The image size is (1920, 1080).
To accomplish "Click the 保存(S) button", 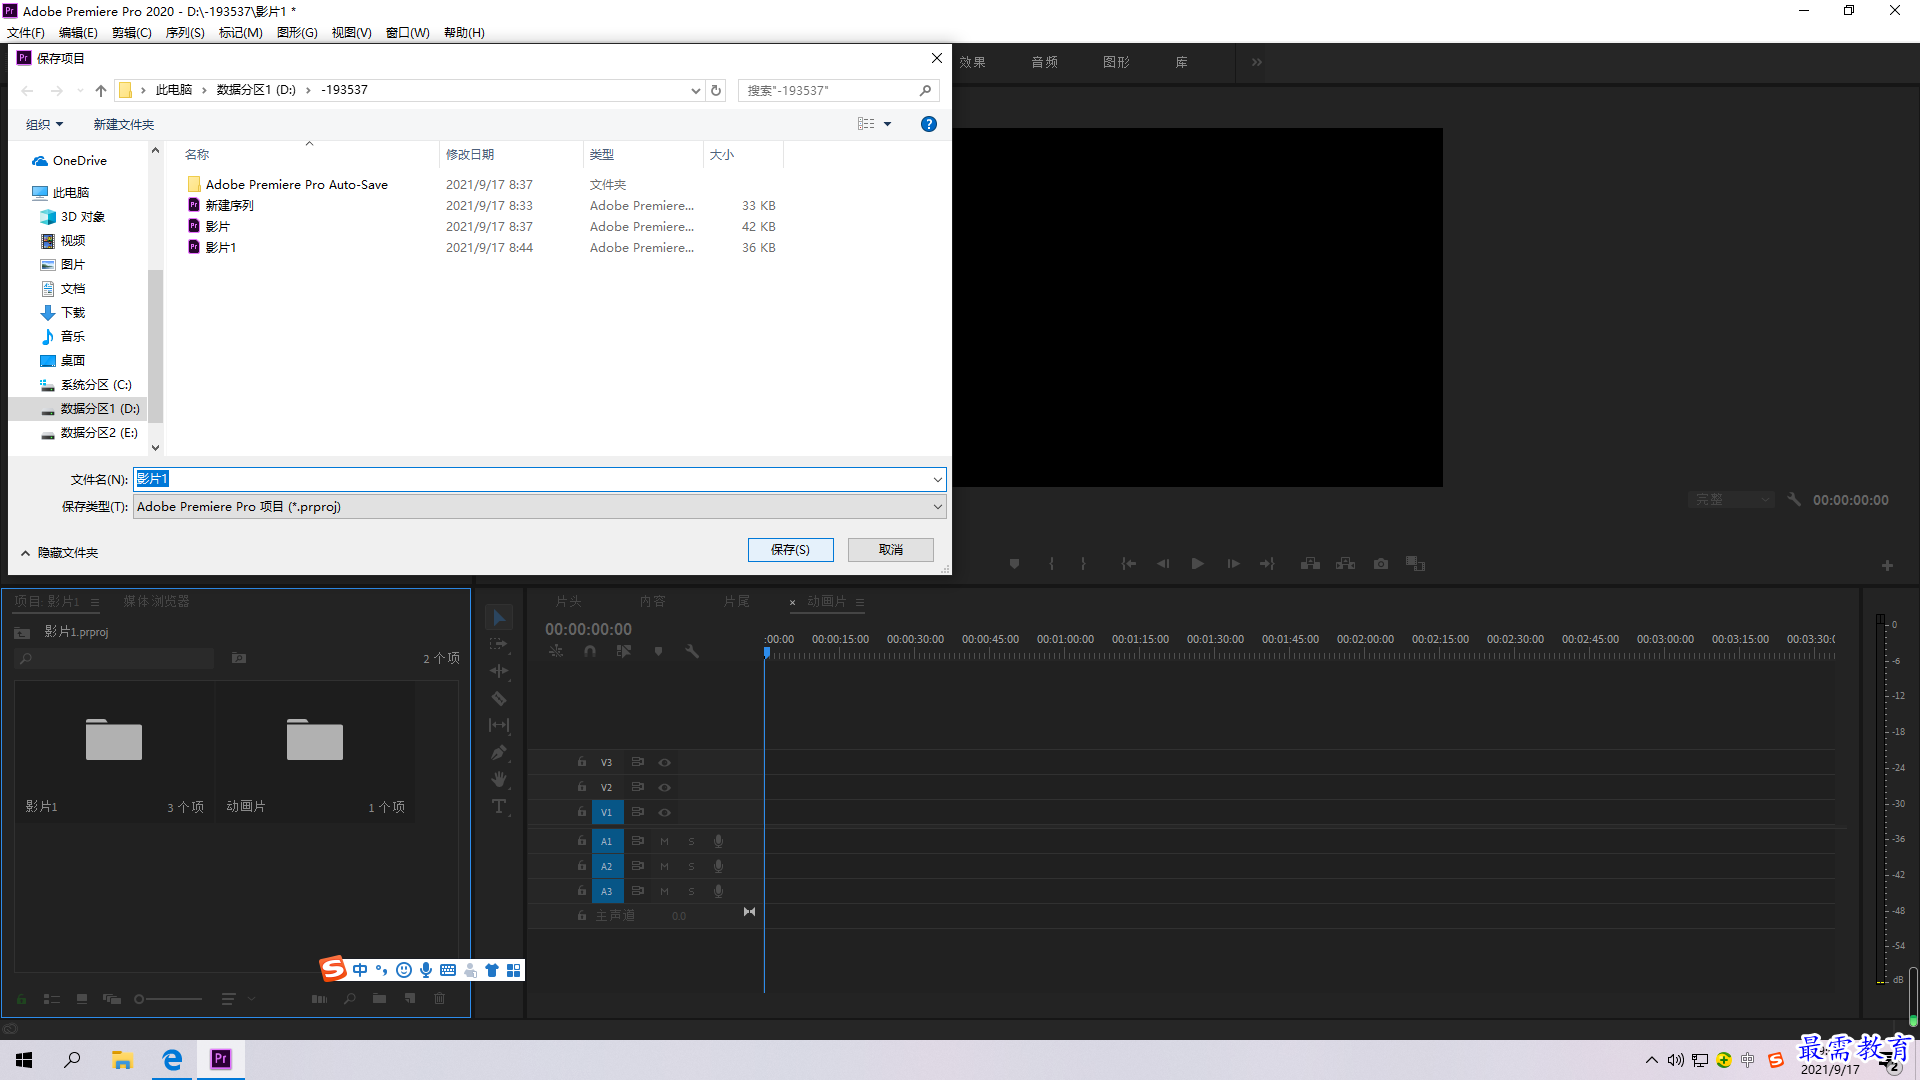I will pyautogui.click(x=790, y=550).
